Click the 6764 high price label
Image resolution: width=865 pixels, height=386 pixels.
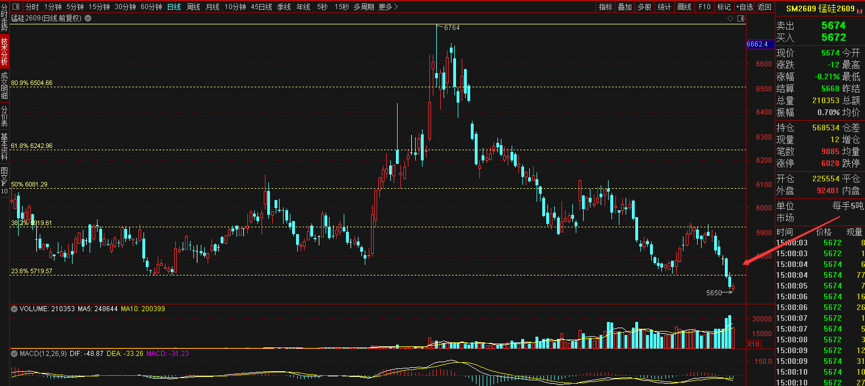pyautogui.click(x=451, y=27)
